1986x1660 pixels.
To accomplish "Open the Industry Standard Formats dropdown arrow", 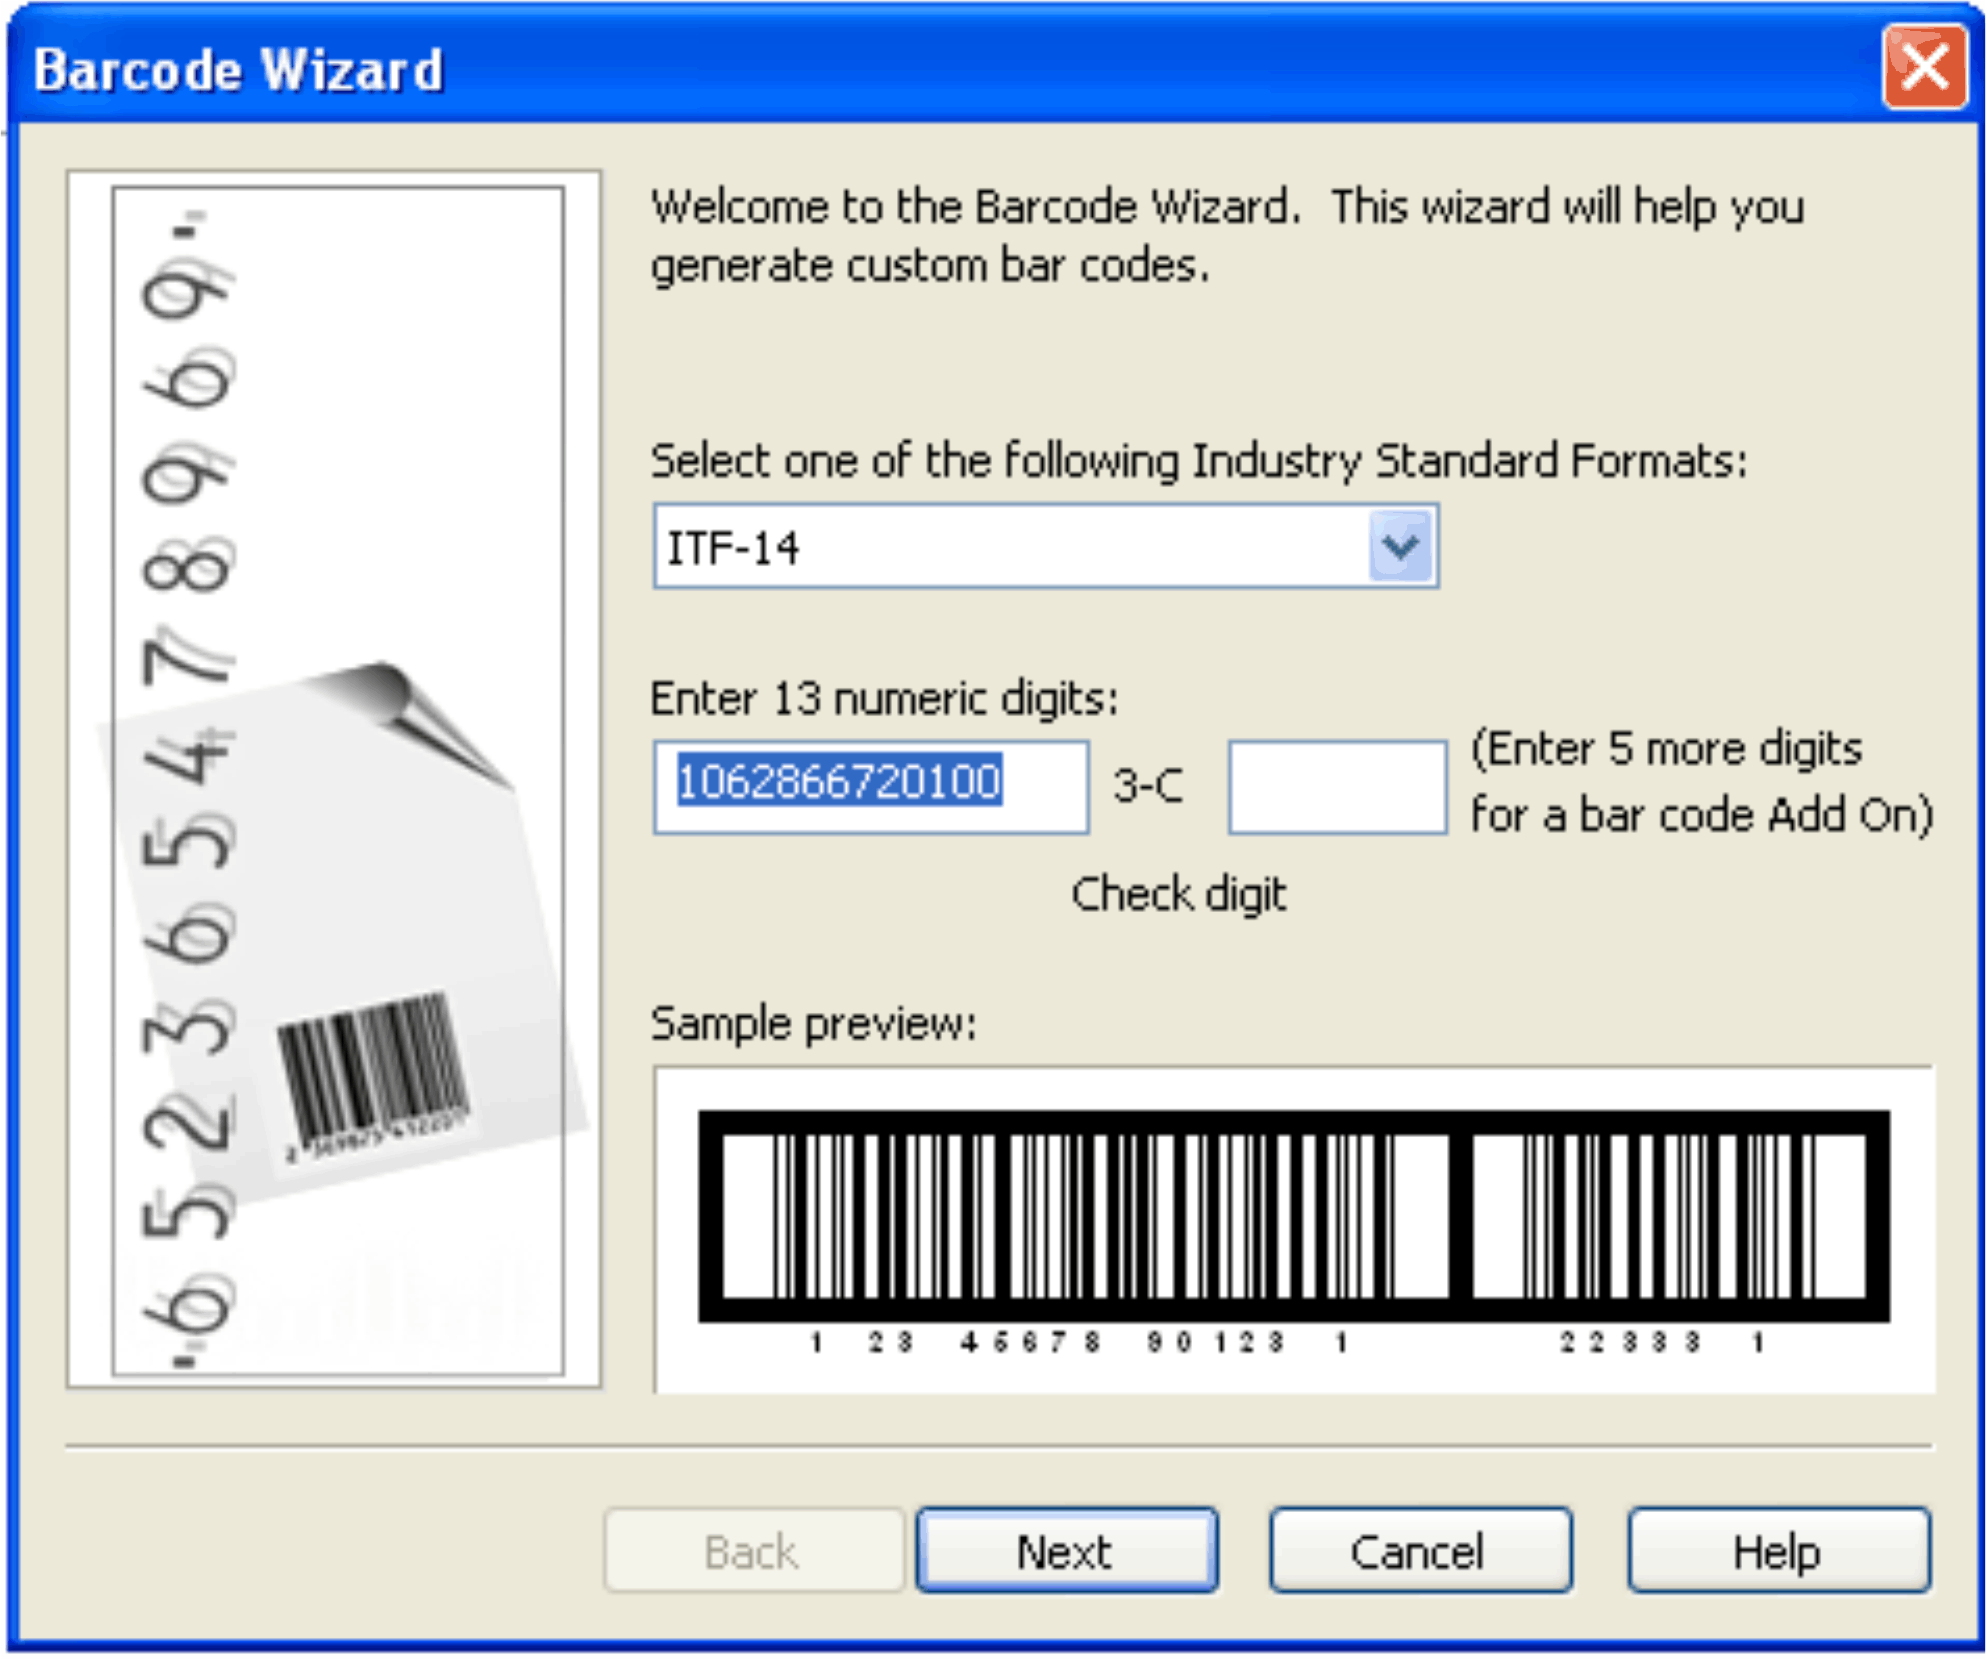I will (1400, 546).
